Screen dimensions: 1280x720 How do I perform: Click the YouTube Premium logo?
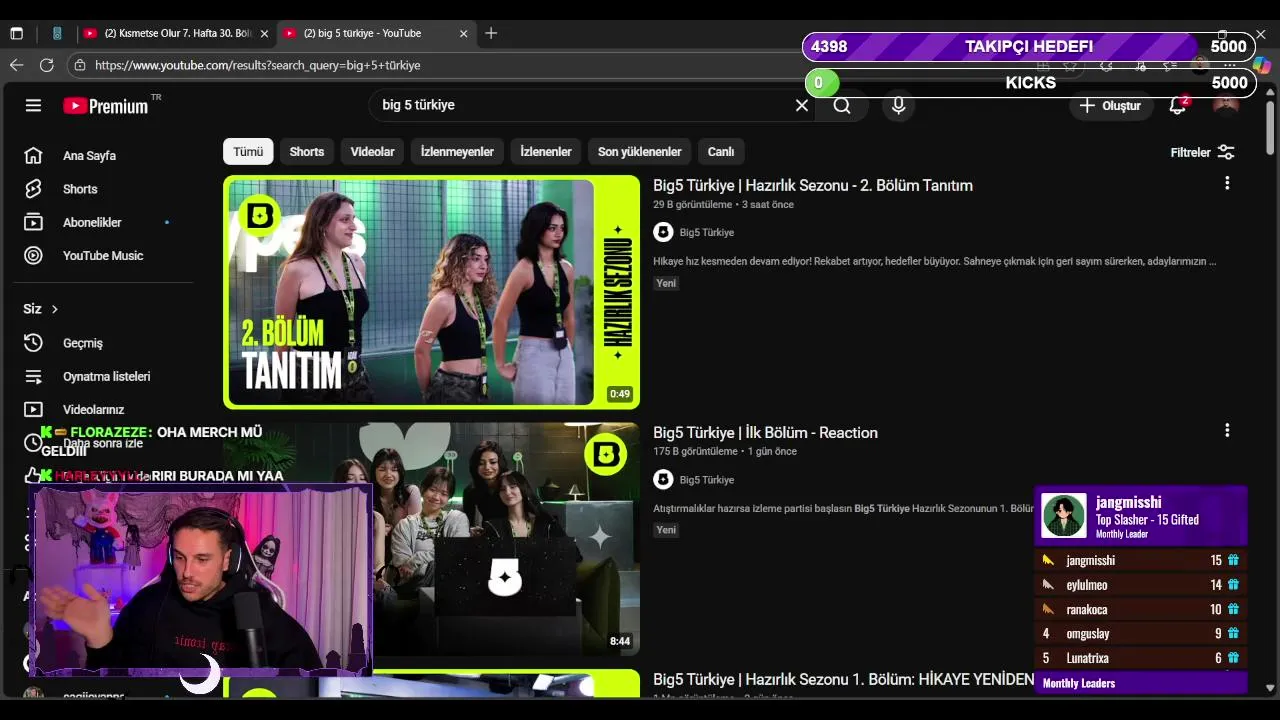click(106, 105)
